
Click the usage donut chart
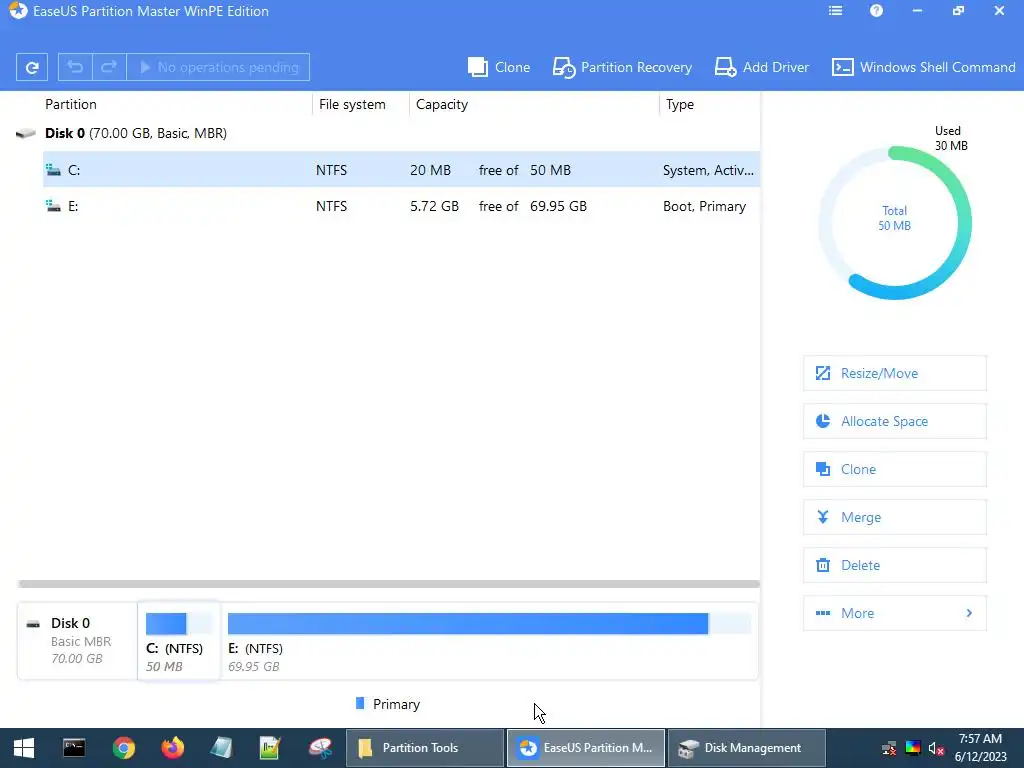click(x=895, y=222)
